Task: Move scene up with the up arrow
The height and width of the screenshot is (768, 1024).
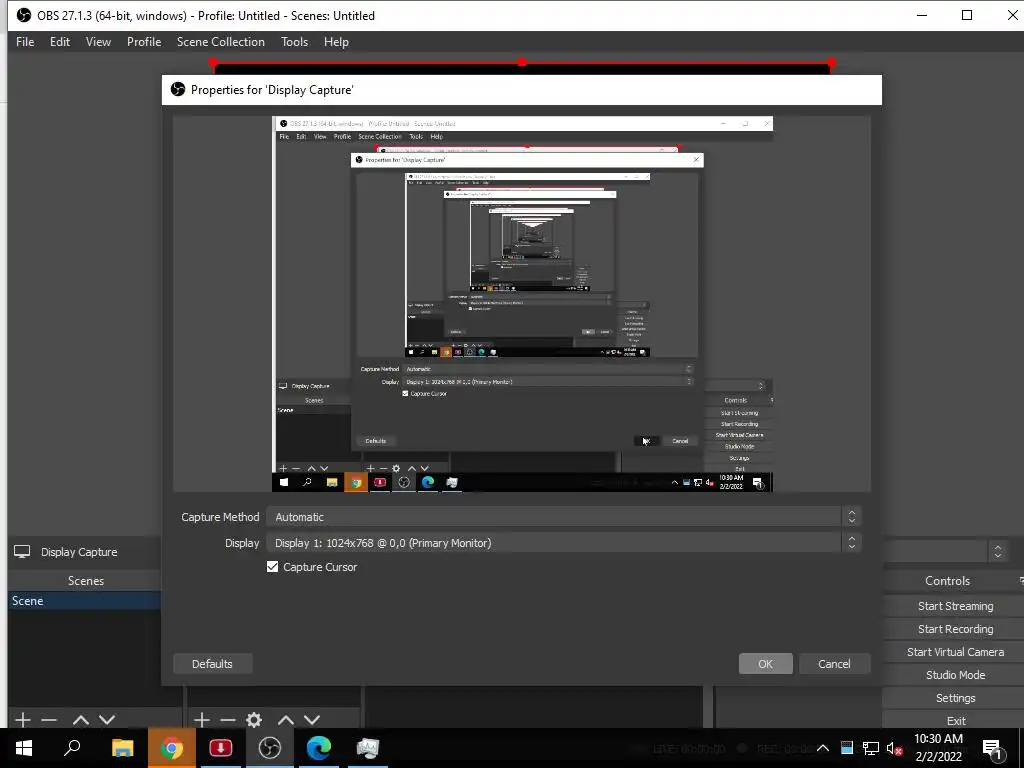Action: coord(80,720)
